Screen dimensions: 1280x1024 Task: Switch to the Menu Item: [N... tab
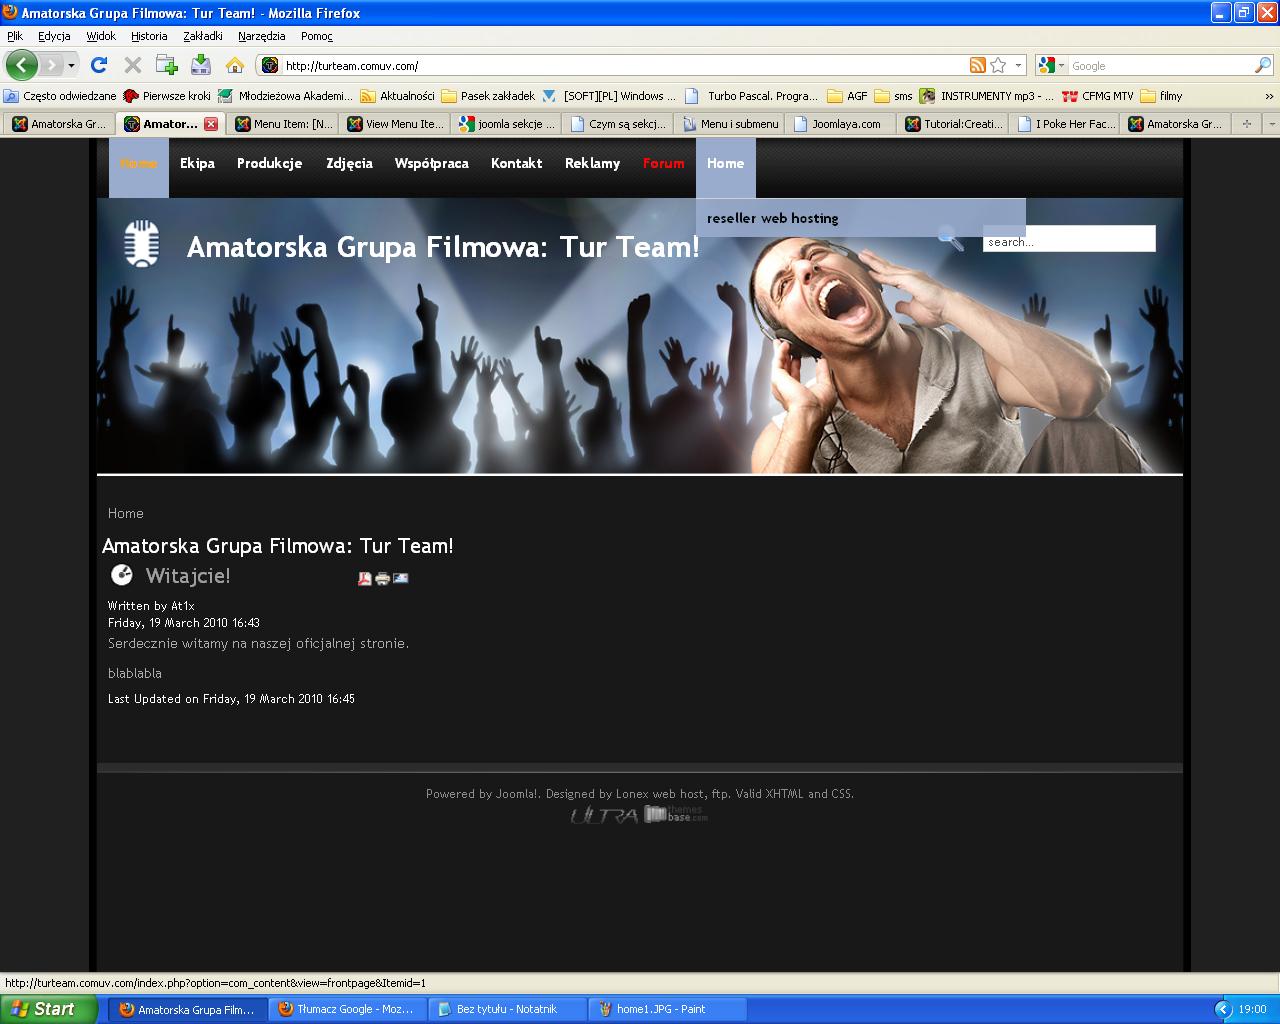click(x=283, y=124)
